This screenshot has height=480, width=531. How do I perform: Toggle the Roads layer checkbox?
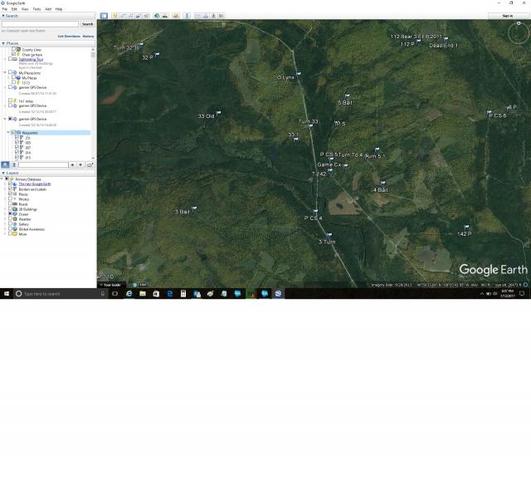coord(10,204)
